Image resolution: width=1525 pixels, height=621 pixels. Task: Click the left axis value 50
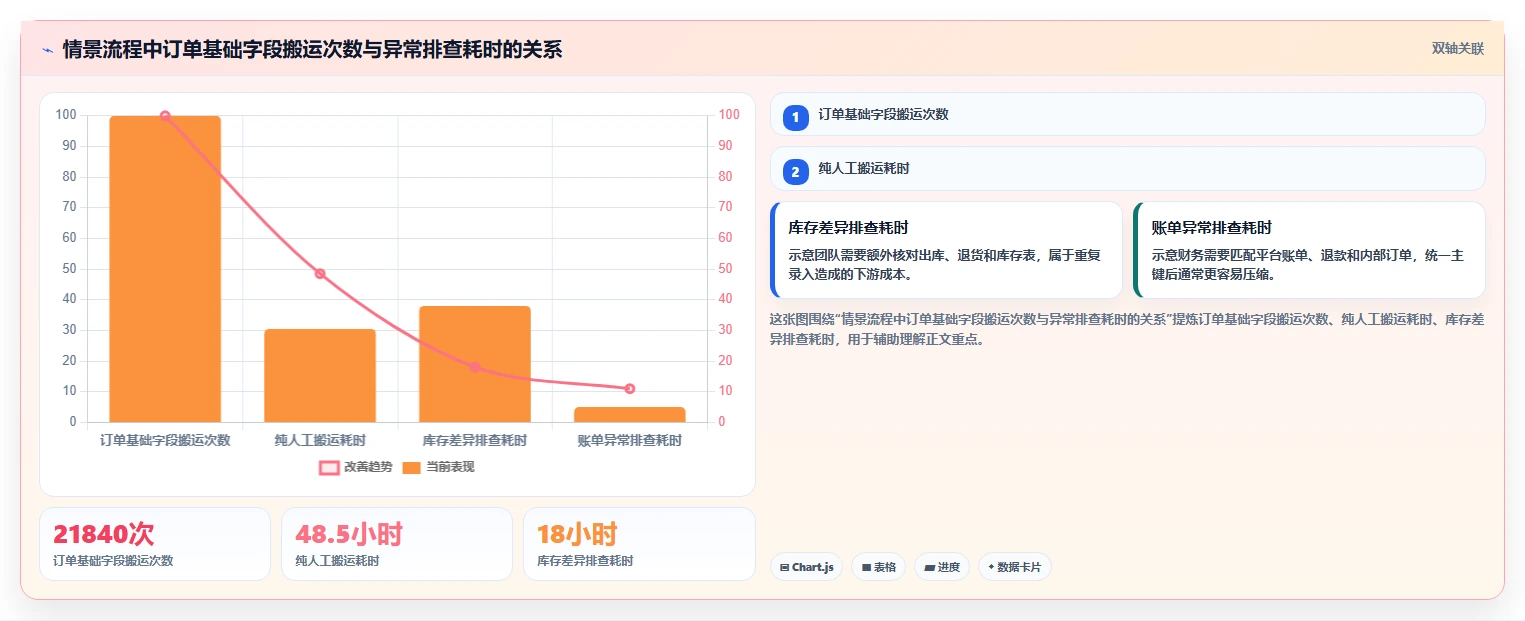click(68, 269)
